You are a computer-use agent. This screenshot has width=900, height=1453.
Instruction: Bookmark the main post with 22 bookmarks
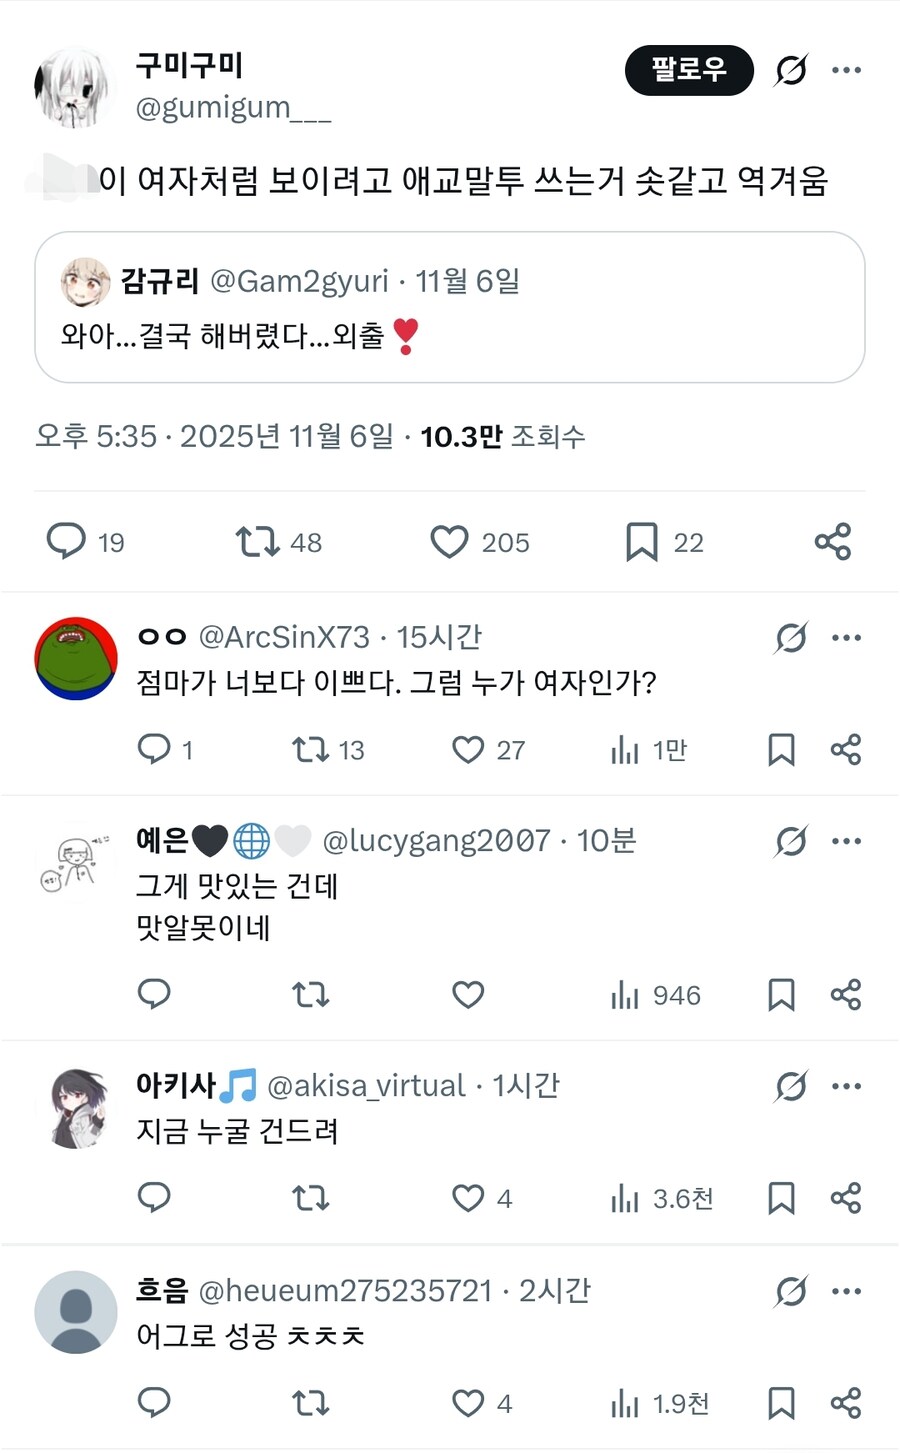coord(641,542)
